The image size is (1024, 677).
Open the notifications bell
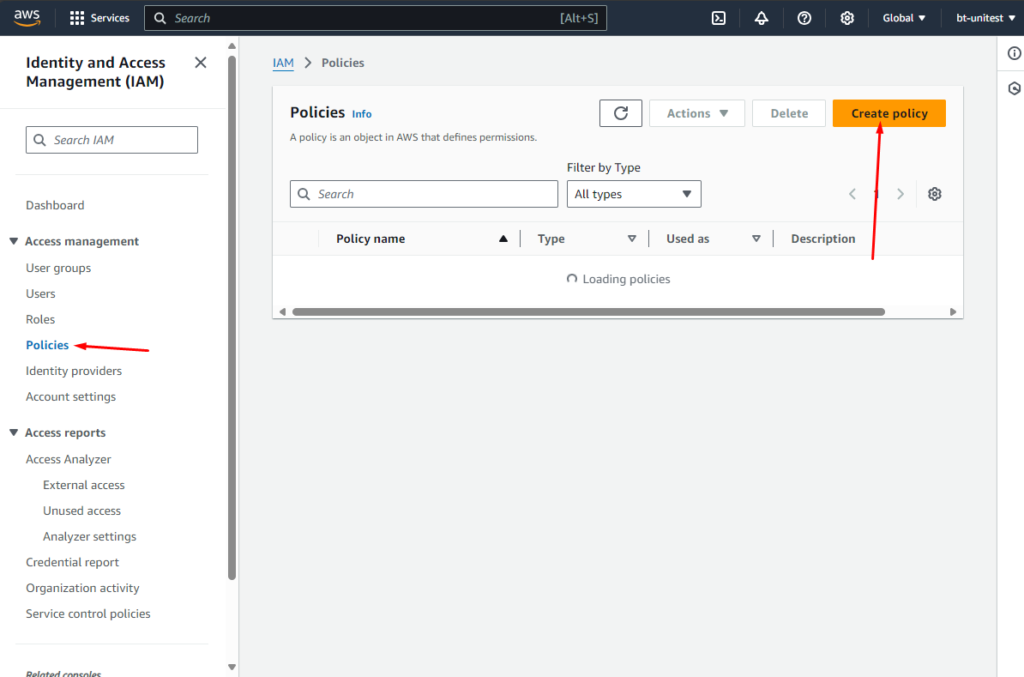click(x=761, y=18)
